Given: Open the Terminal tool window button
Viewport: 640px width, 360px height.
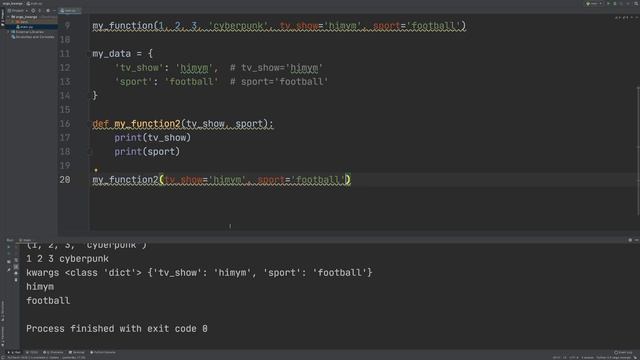Looking at the screenshot, I should [76, 352].
